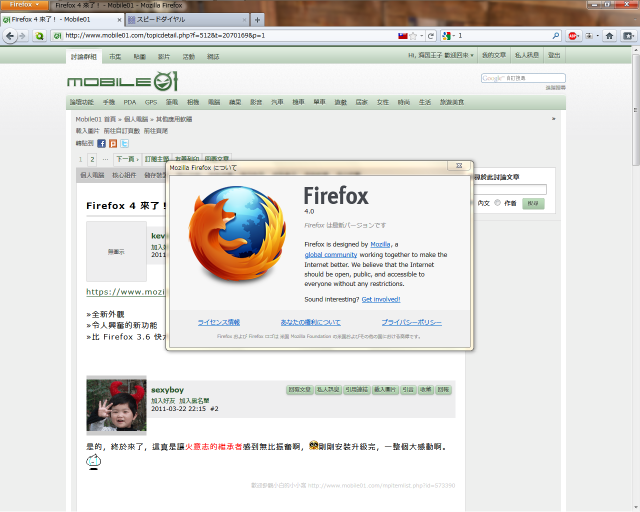
Task: Go to page 2 of the thread
Action: pyautogui.click(x=92, y=159)
